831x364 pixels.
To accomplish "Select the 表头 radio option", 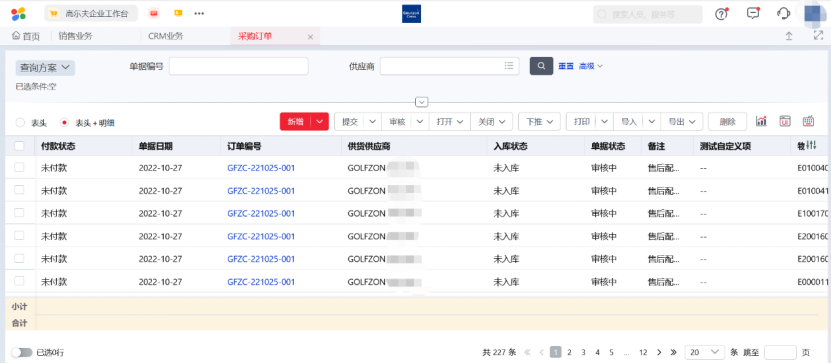I will click(20, 123).
